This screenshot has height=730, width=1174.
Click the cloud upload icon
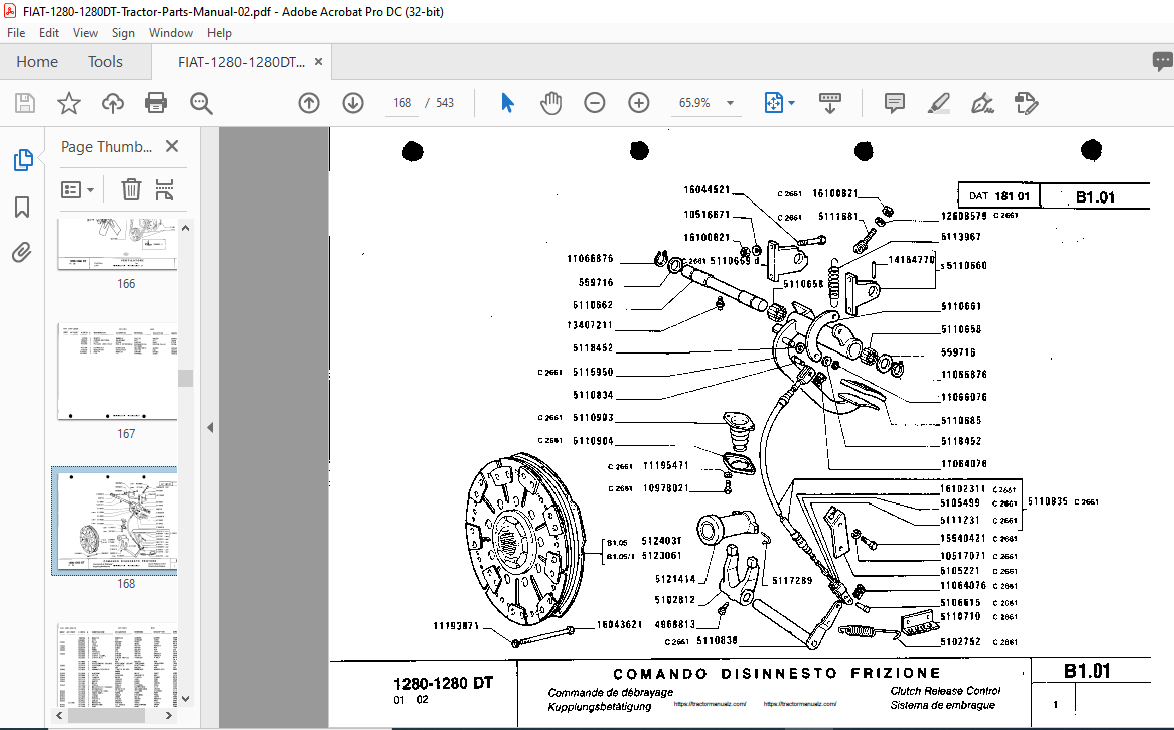(x=112, y=103)
